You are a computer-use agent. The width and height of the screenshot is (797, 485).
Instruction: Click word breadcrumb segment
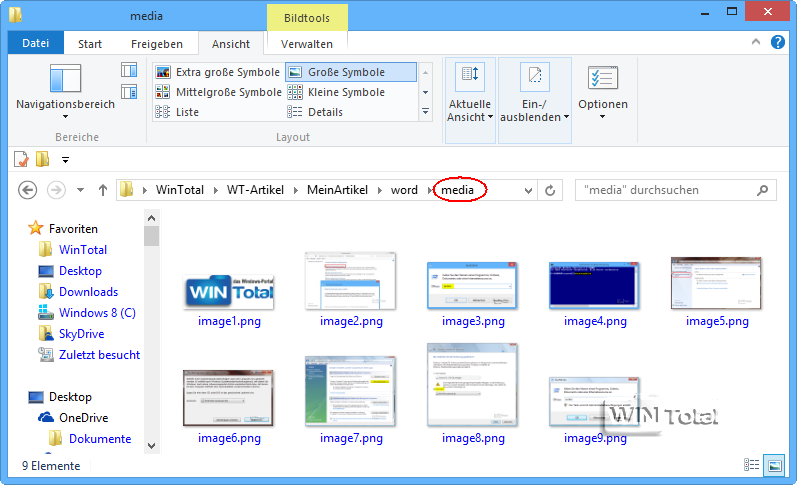tap(404, 190)
